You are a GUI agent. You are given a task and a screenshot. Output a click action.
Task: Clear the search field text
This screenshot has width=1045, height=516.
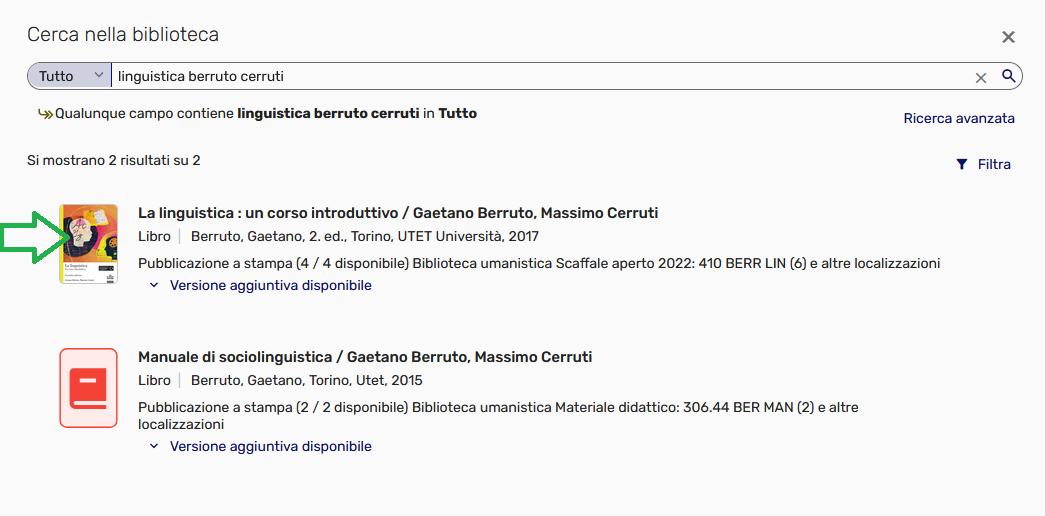(x=981, y=77)
